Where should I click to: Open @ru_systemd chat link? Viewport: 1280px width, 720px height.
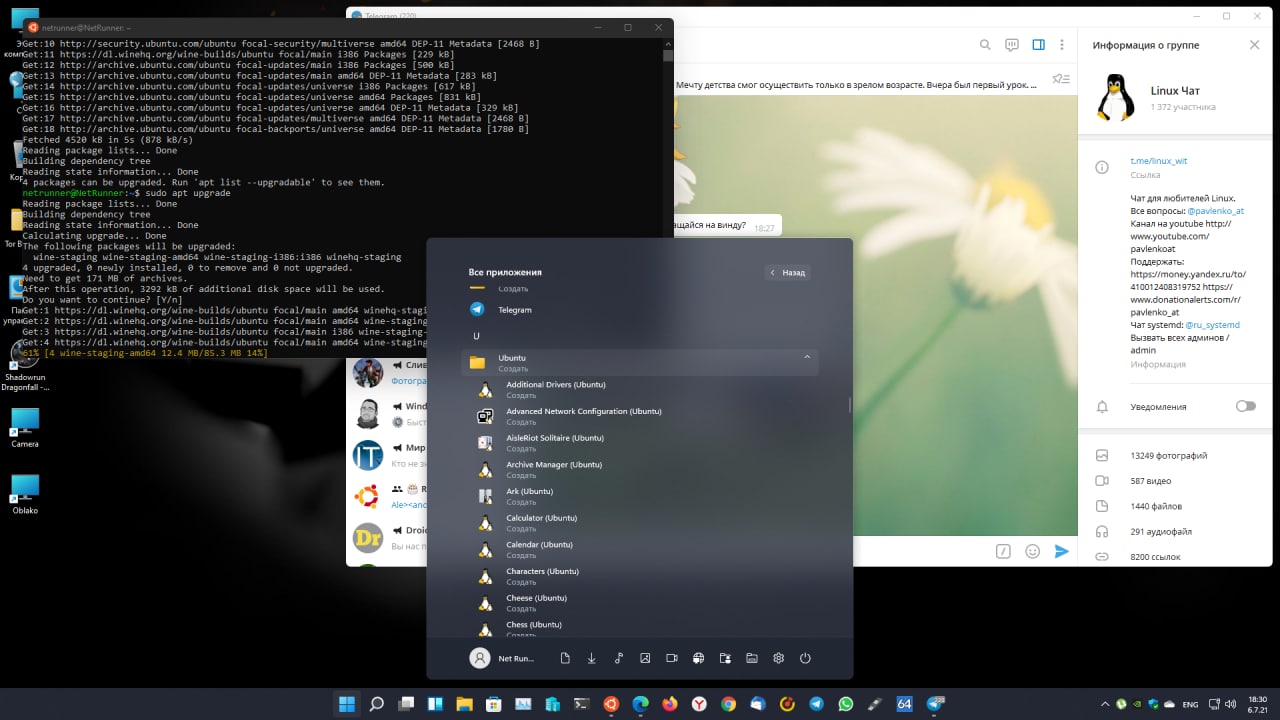click(1212, 325)
